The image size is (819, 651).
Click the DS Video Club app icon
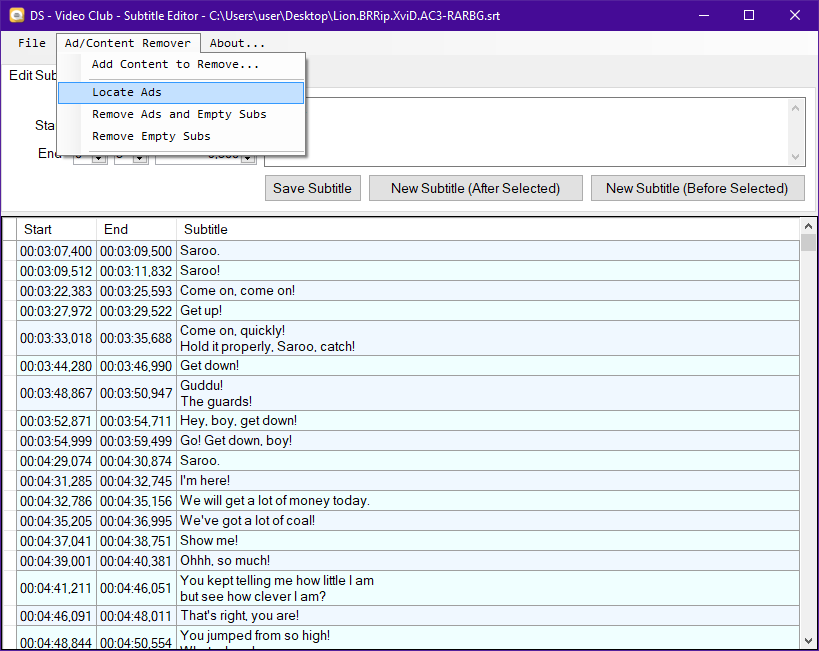pos(16,15)
